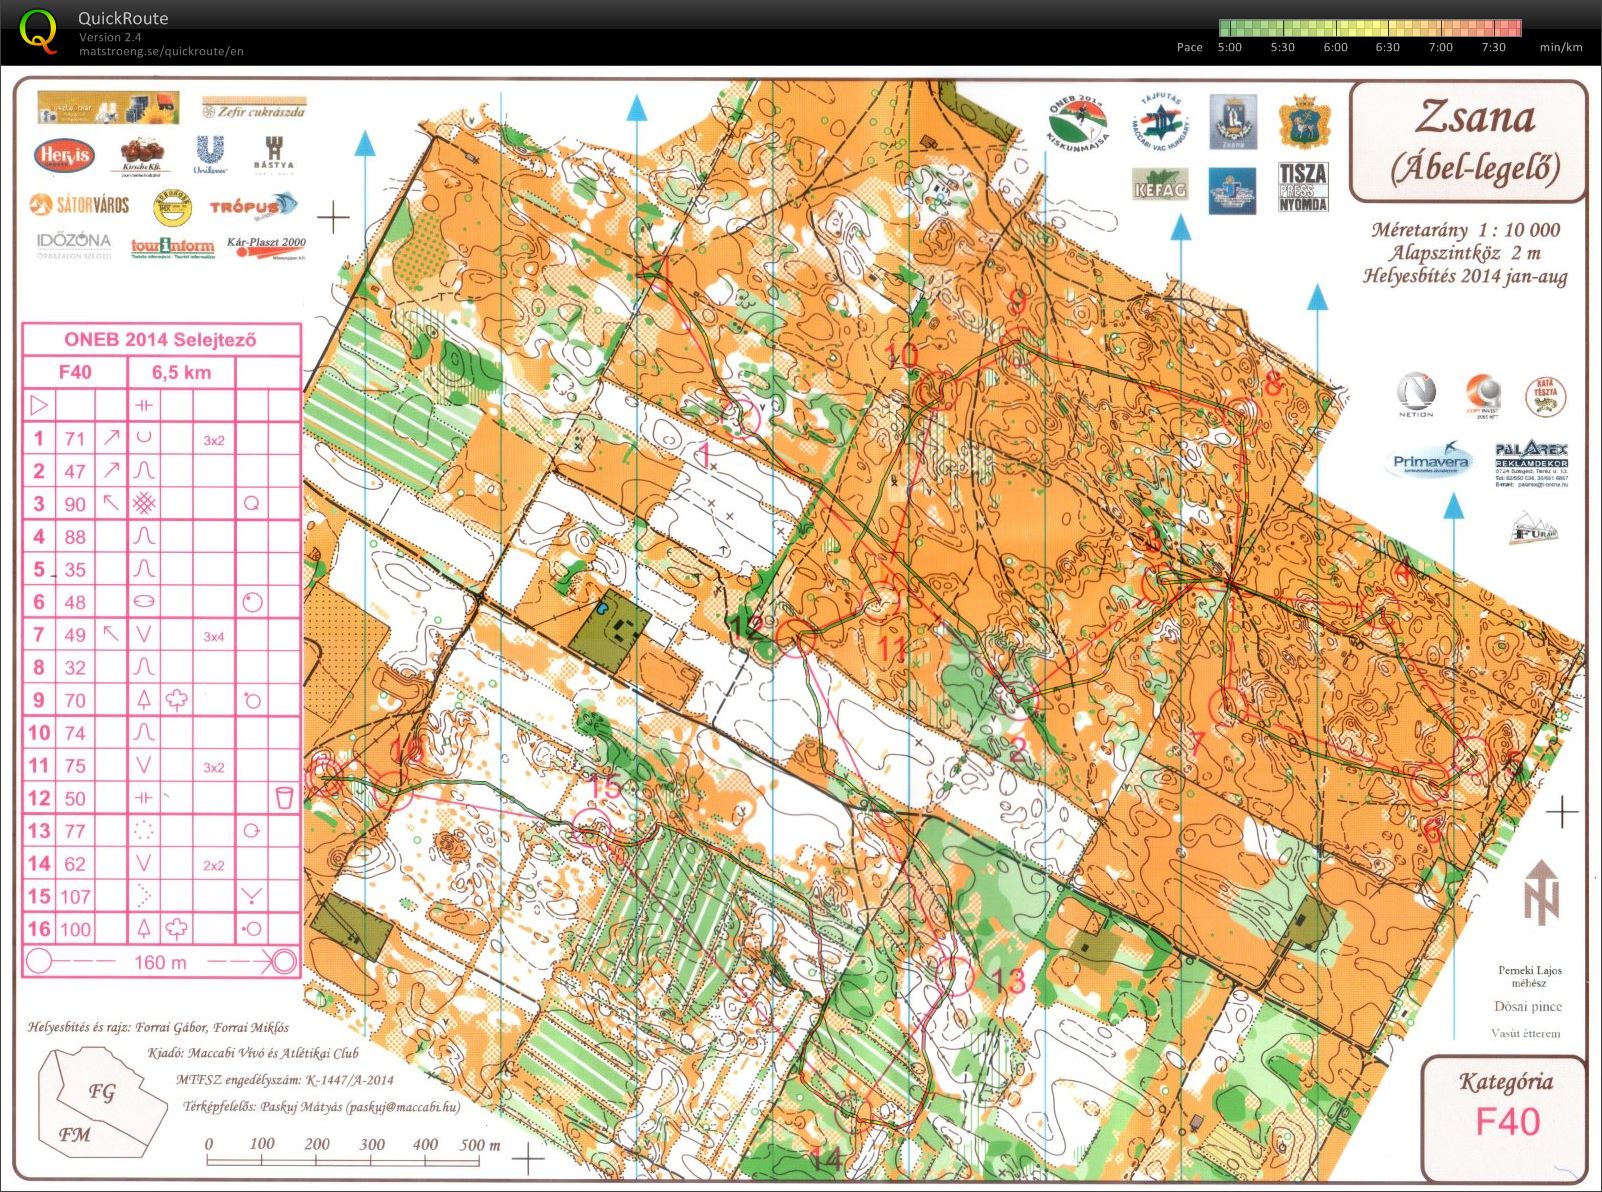The image size is (1602, 1192).
Task: Click the Sátorváros sponsor logo
Action: (80, 205)
